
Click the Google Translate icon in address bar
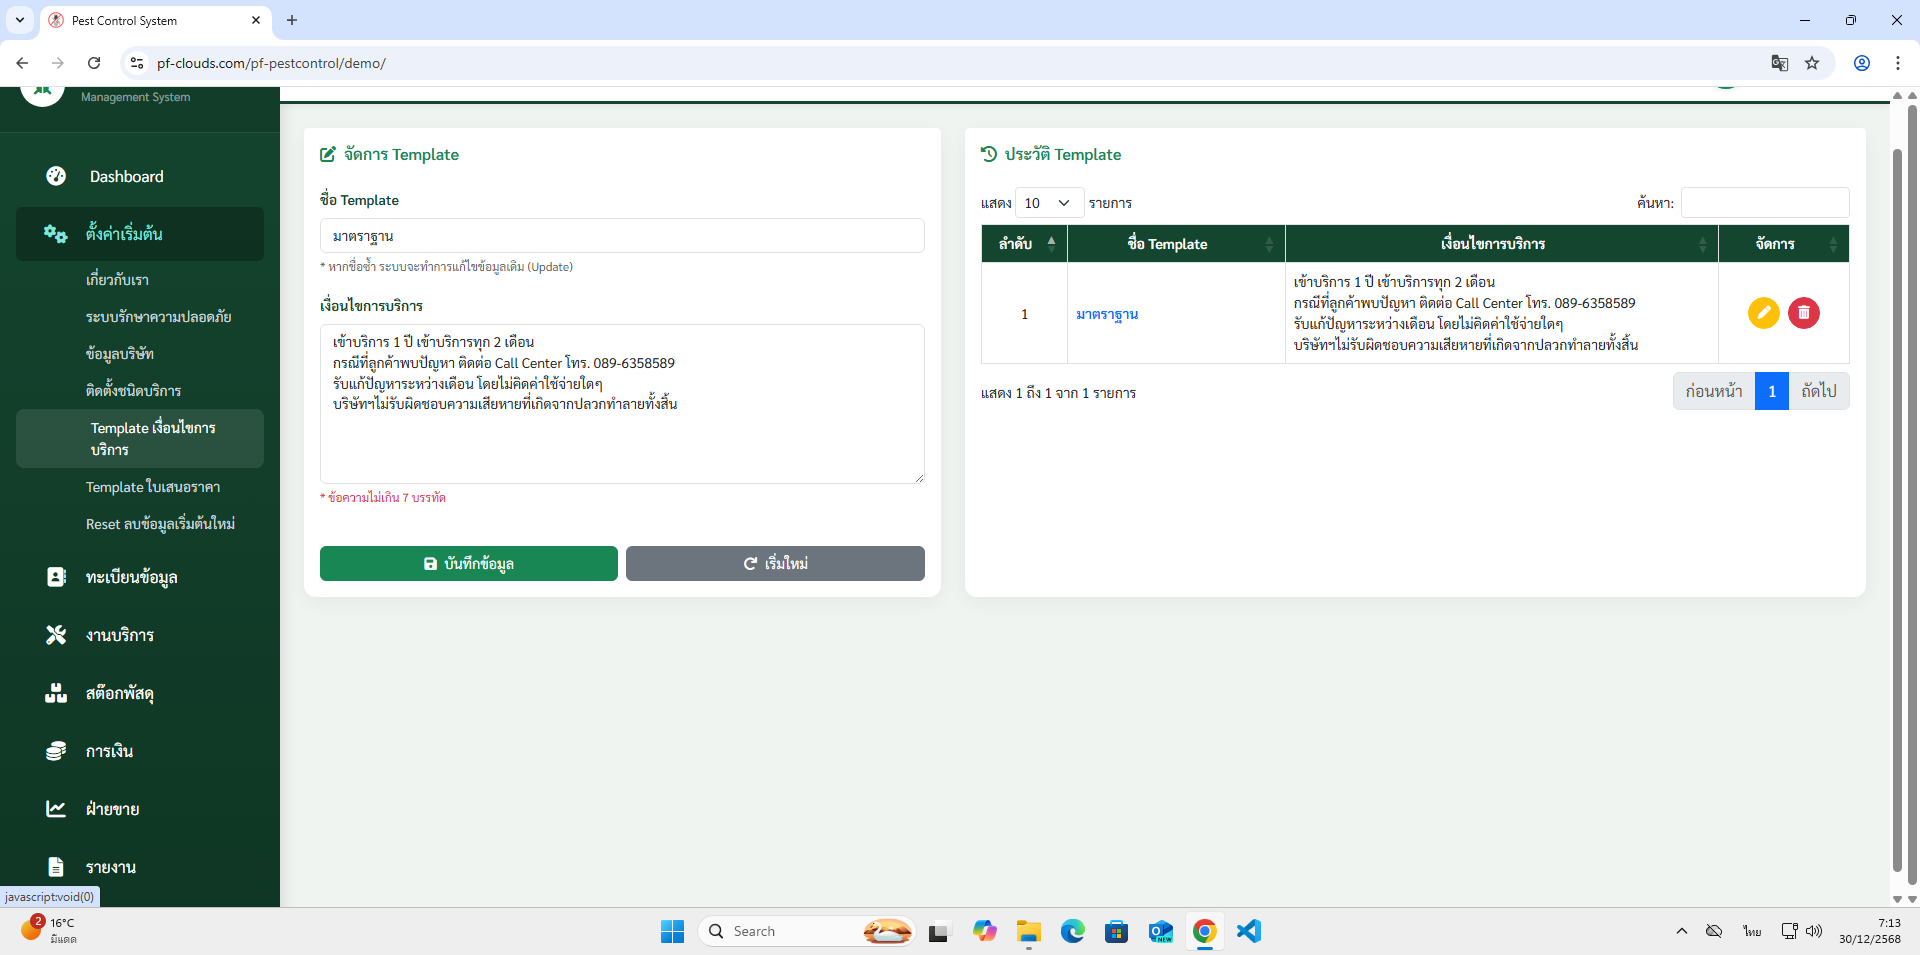(x=1779, y=63)
